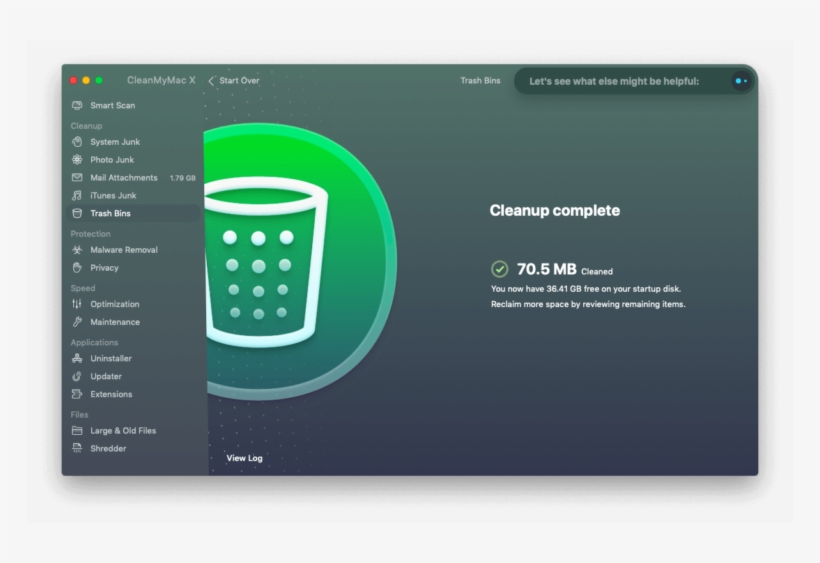Viewport: 820px width, 563px height.
Task: Click the Speed section header
Action: tap(83, 288)
